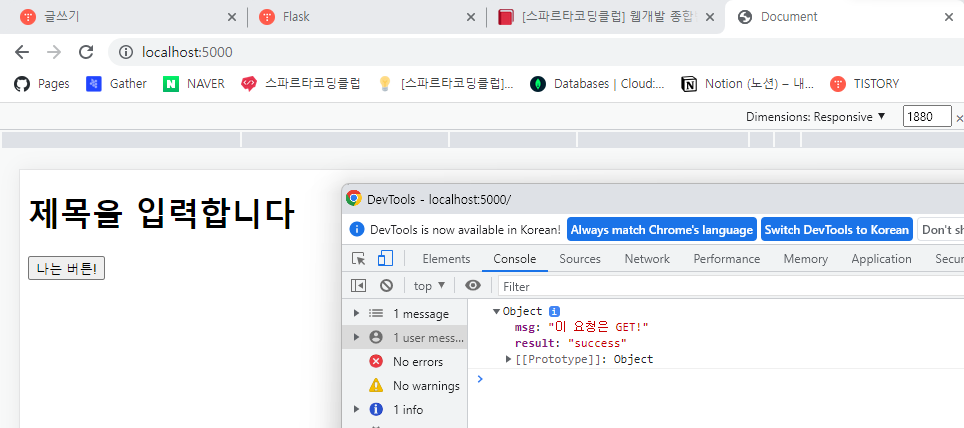Reload the localhost:5000 page
The image size is (964, 428).
point(86,52)
